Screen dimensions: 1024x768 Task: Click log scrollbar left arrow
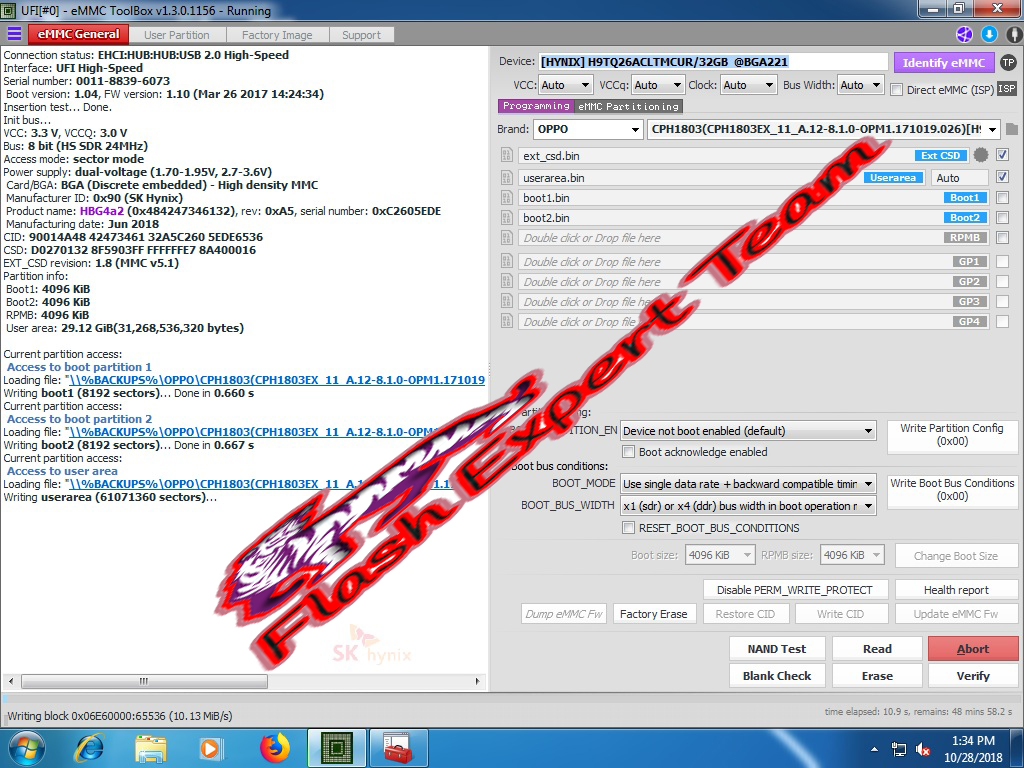10,681
